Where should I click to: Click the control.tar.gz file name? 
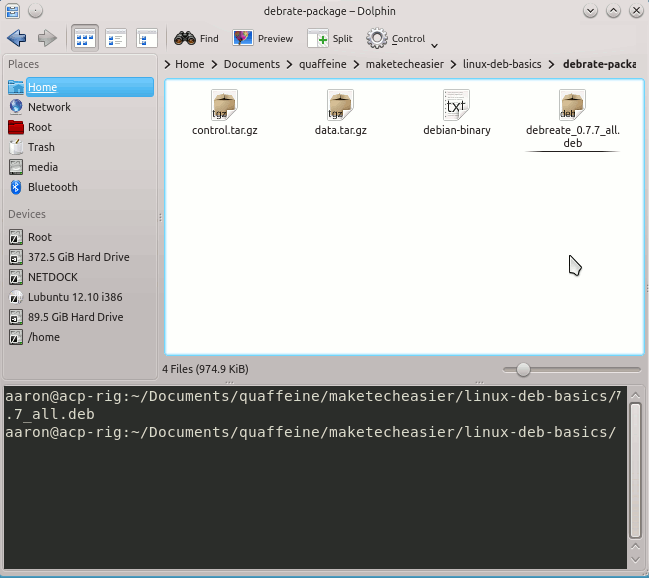225,130
